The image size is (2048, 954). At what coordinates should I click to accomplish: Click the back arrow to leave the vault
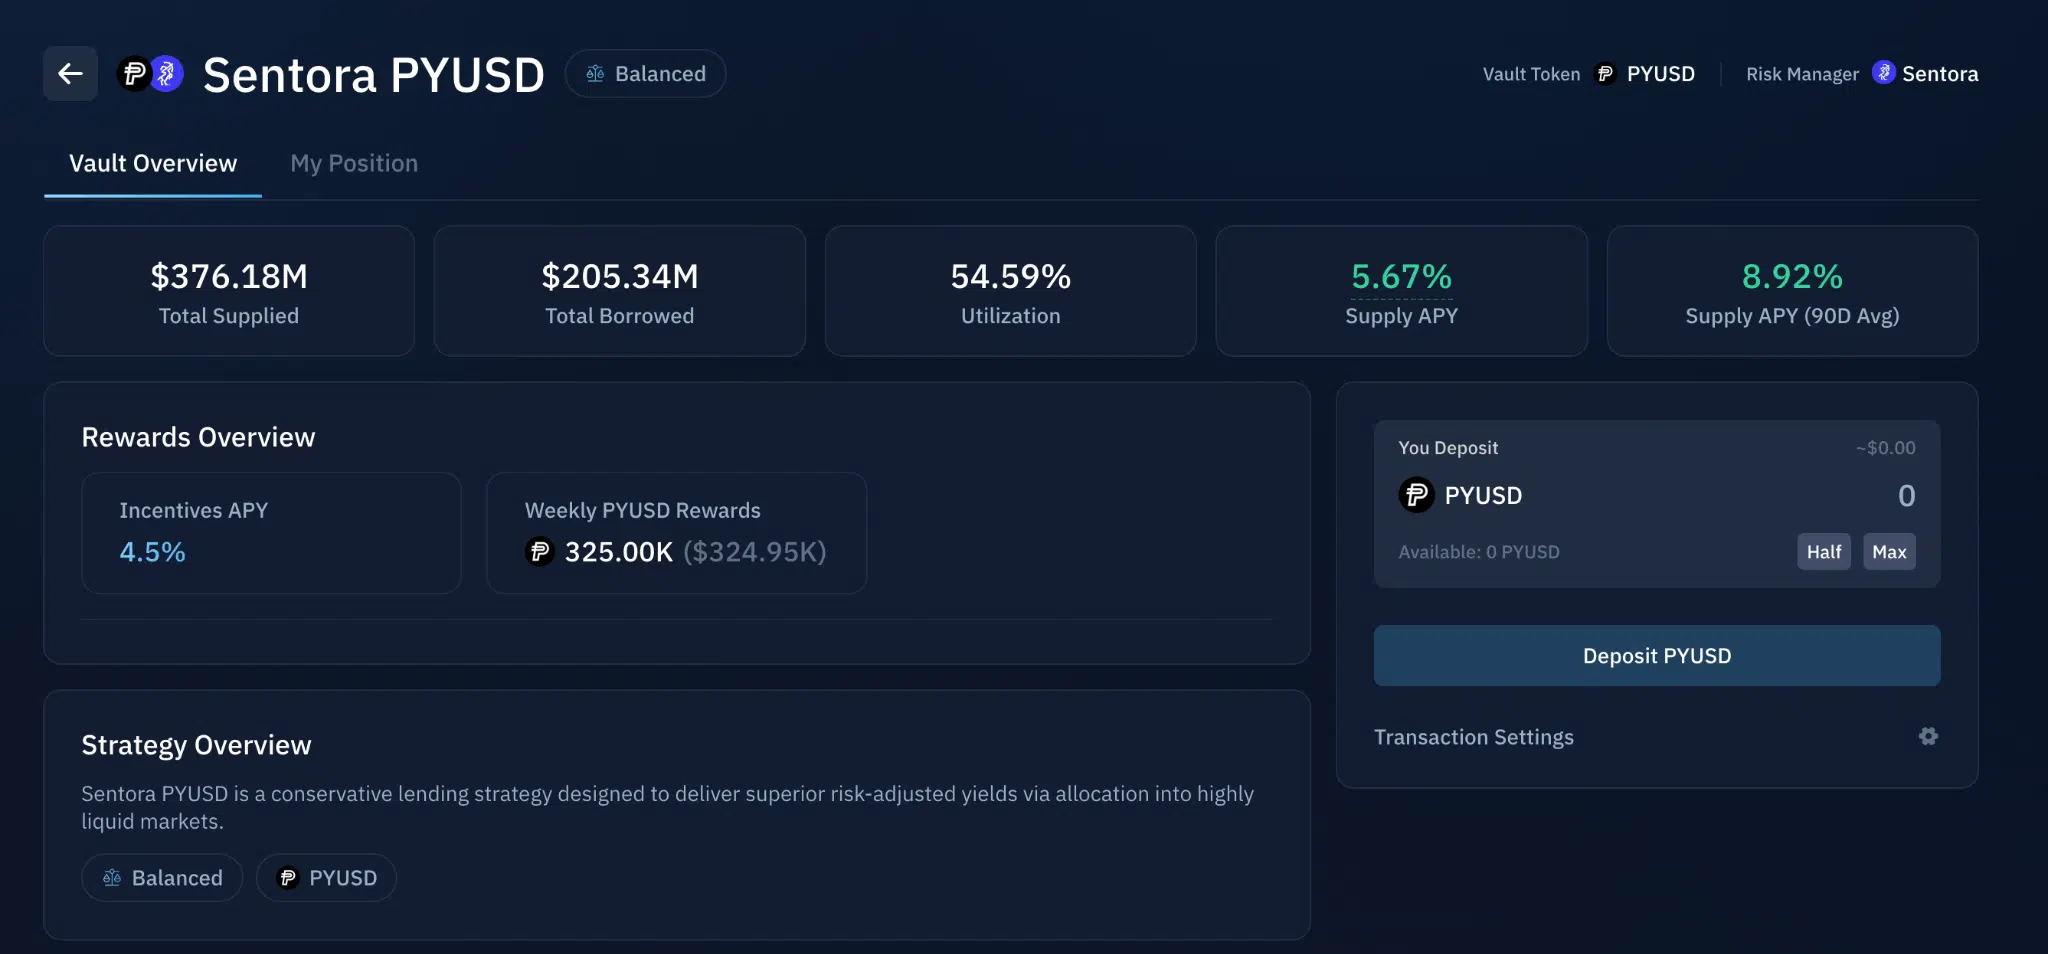pyautogui.click(x=69, y=73)
